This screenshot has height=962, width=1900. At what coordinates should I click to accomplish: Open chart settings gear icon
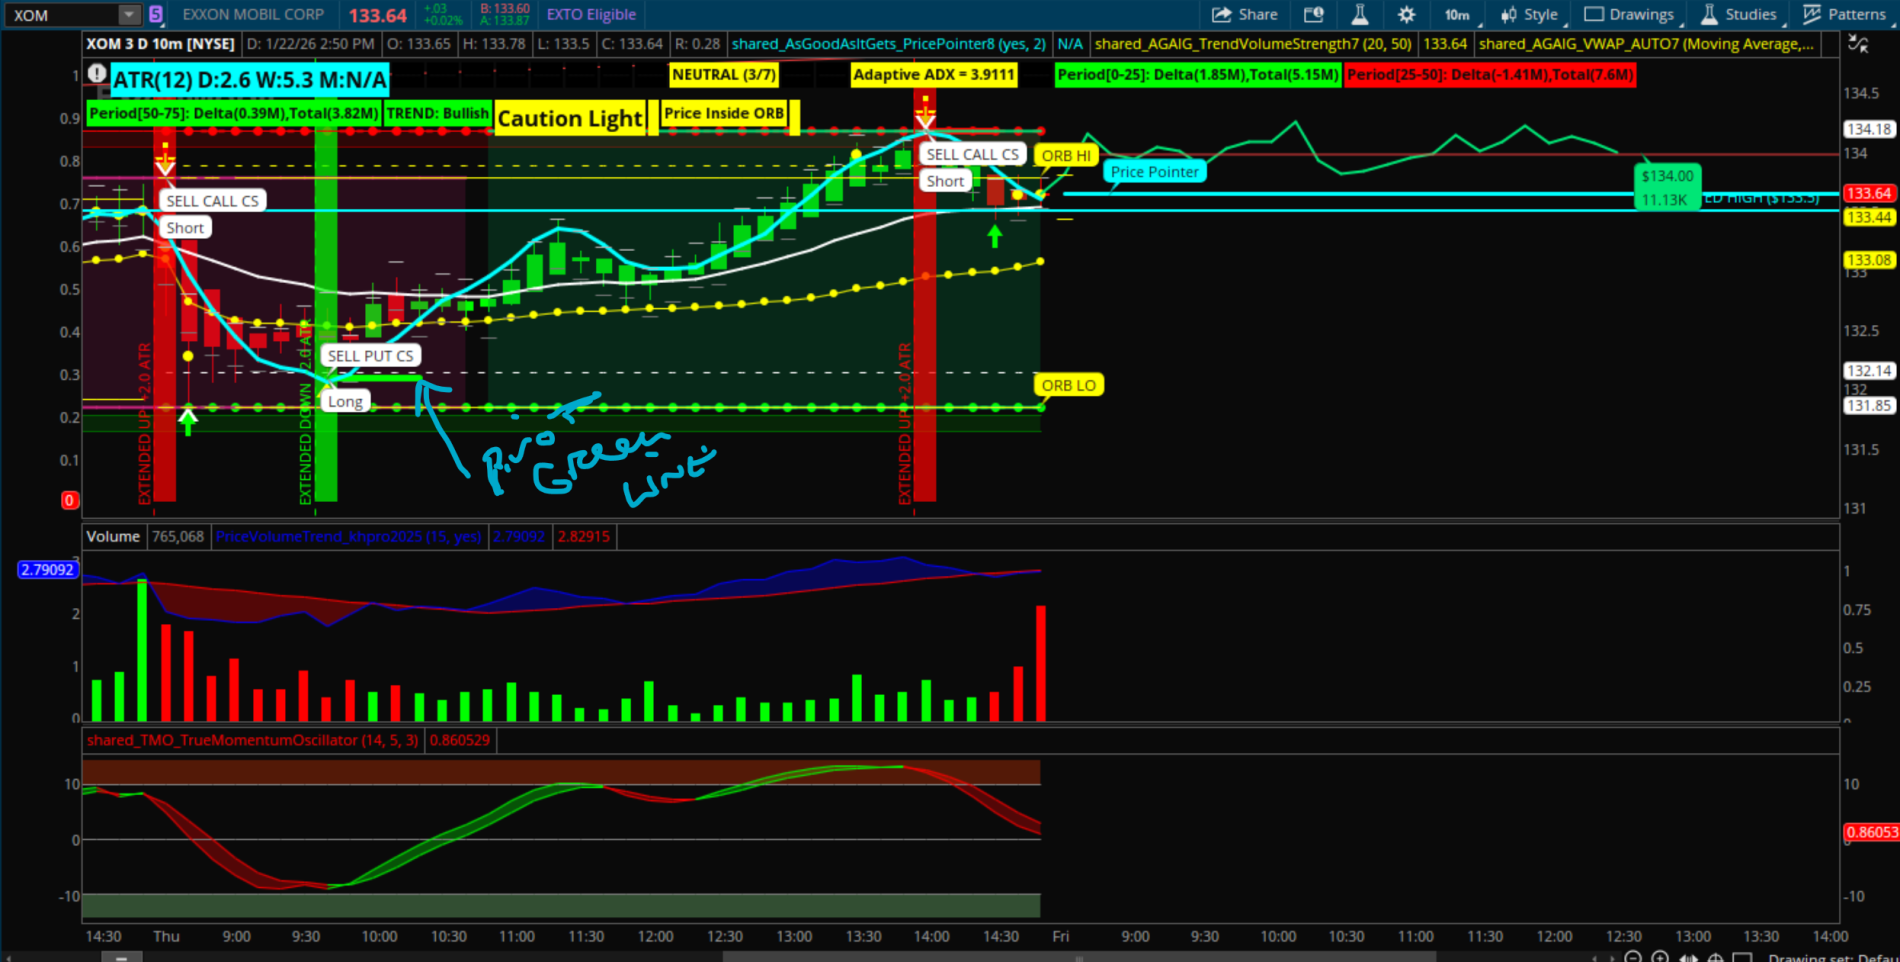[x=1406, y=14]
